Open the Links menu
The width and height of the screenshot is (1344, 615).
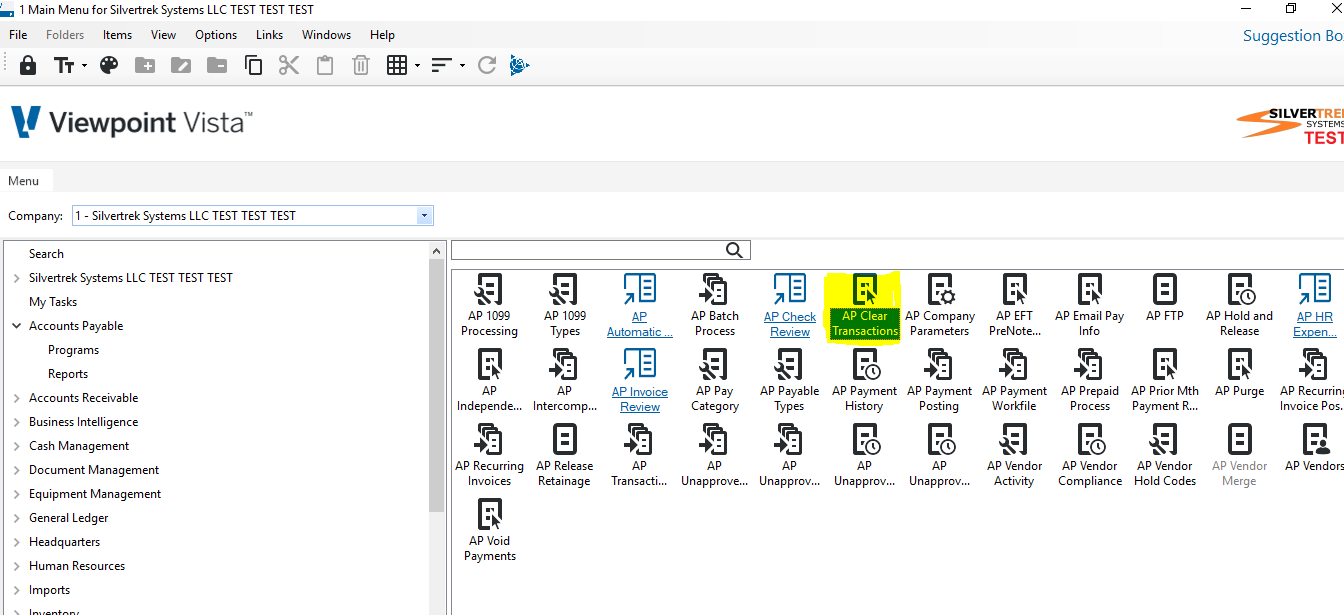(x=269, y=35)
